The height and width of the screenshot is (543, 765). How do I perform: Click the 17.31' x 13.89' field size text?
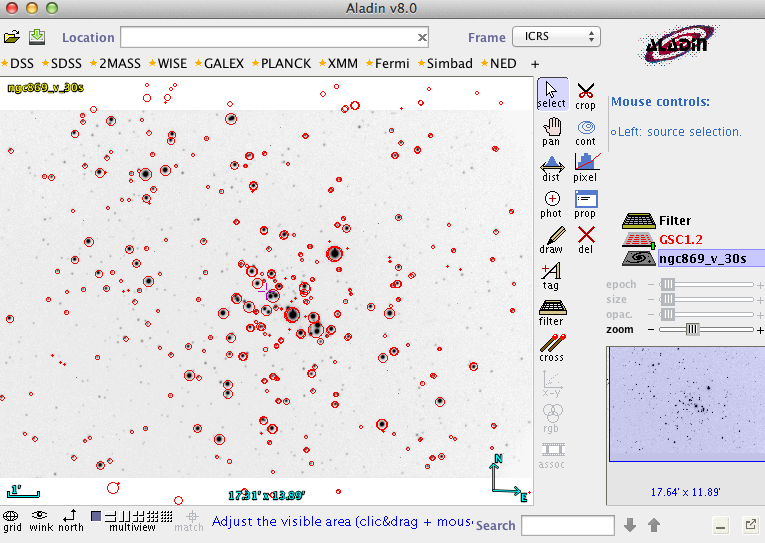click(x=266, y=496)
